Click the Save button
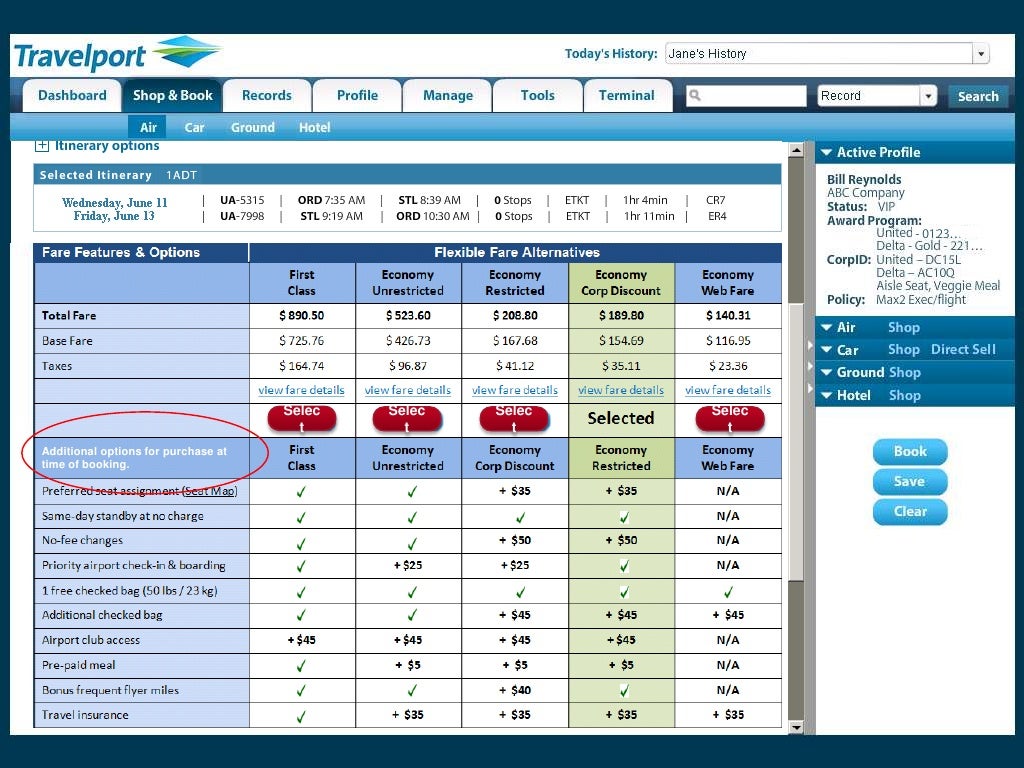 click(x=910, y=481)
